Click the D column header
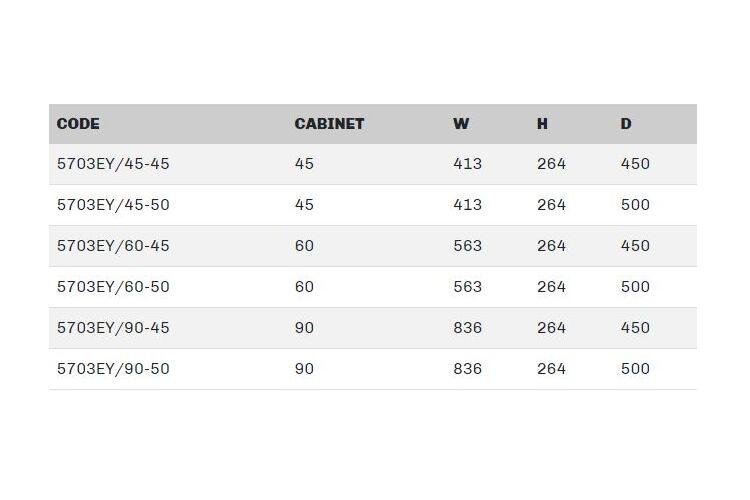Viewport: 750px width, 500px height. (626, 124)
